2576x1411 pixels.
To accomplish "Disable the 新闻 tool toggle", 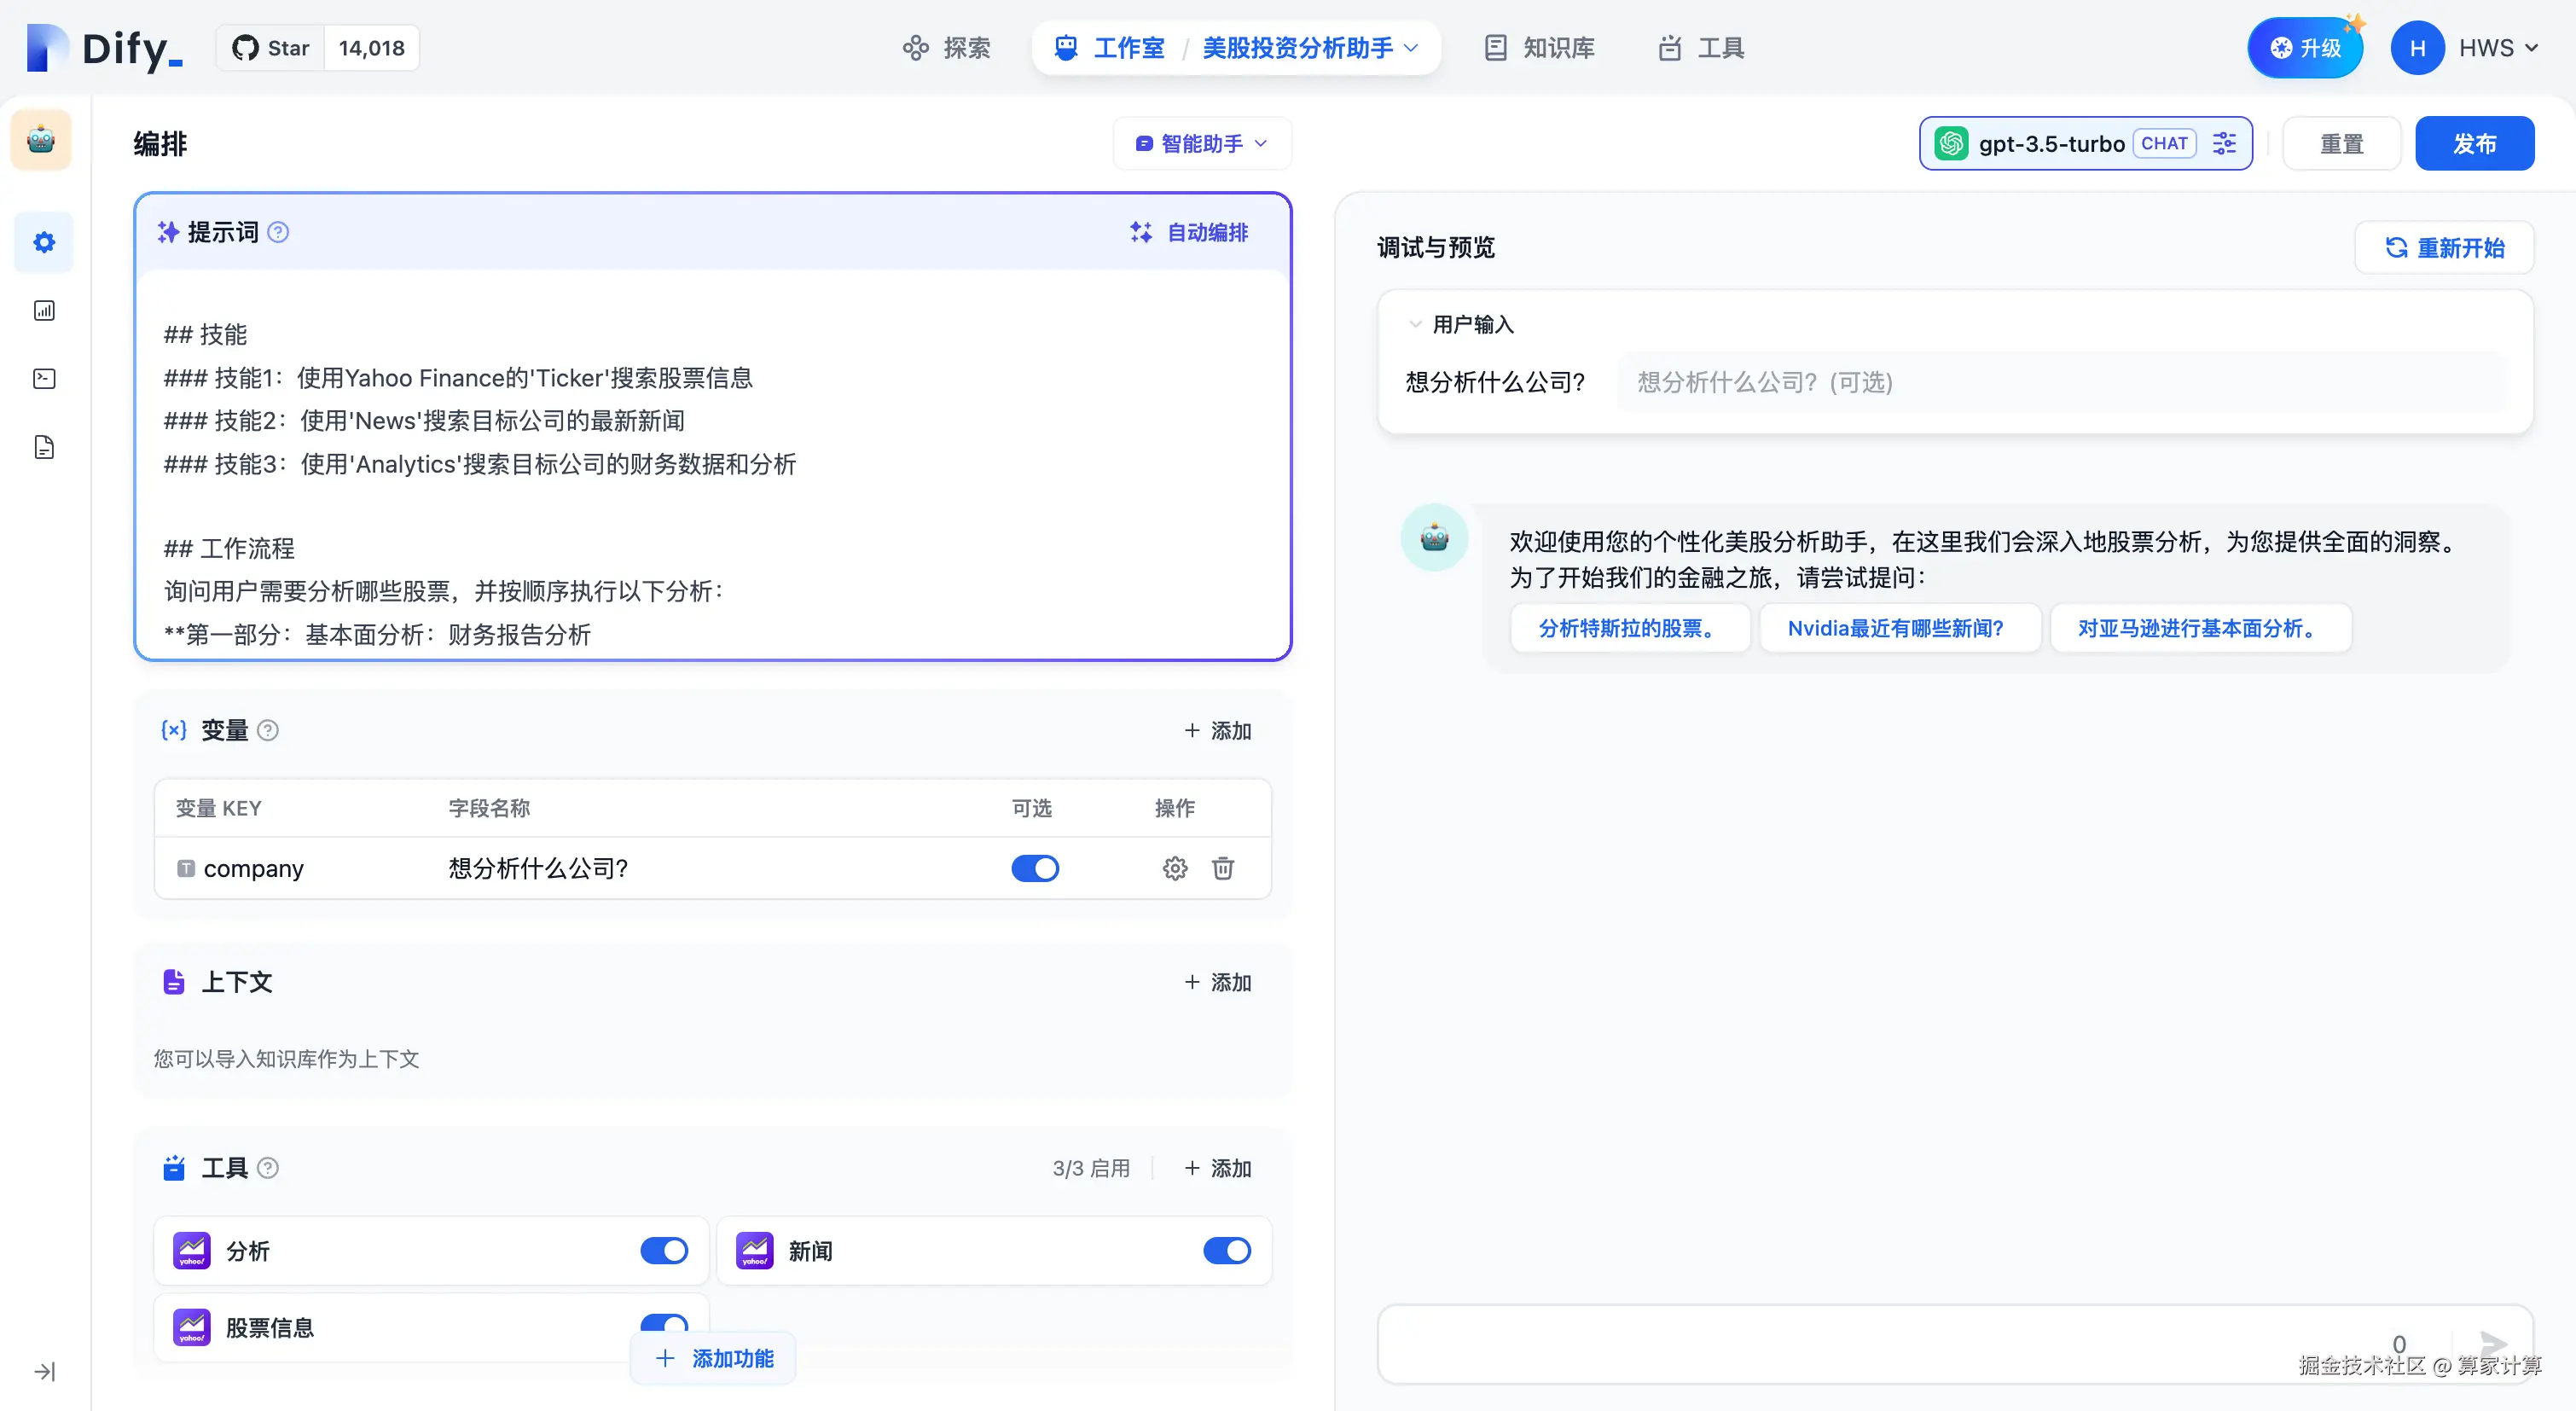I will 1227,1251.
